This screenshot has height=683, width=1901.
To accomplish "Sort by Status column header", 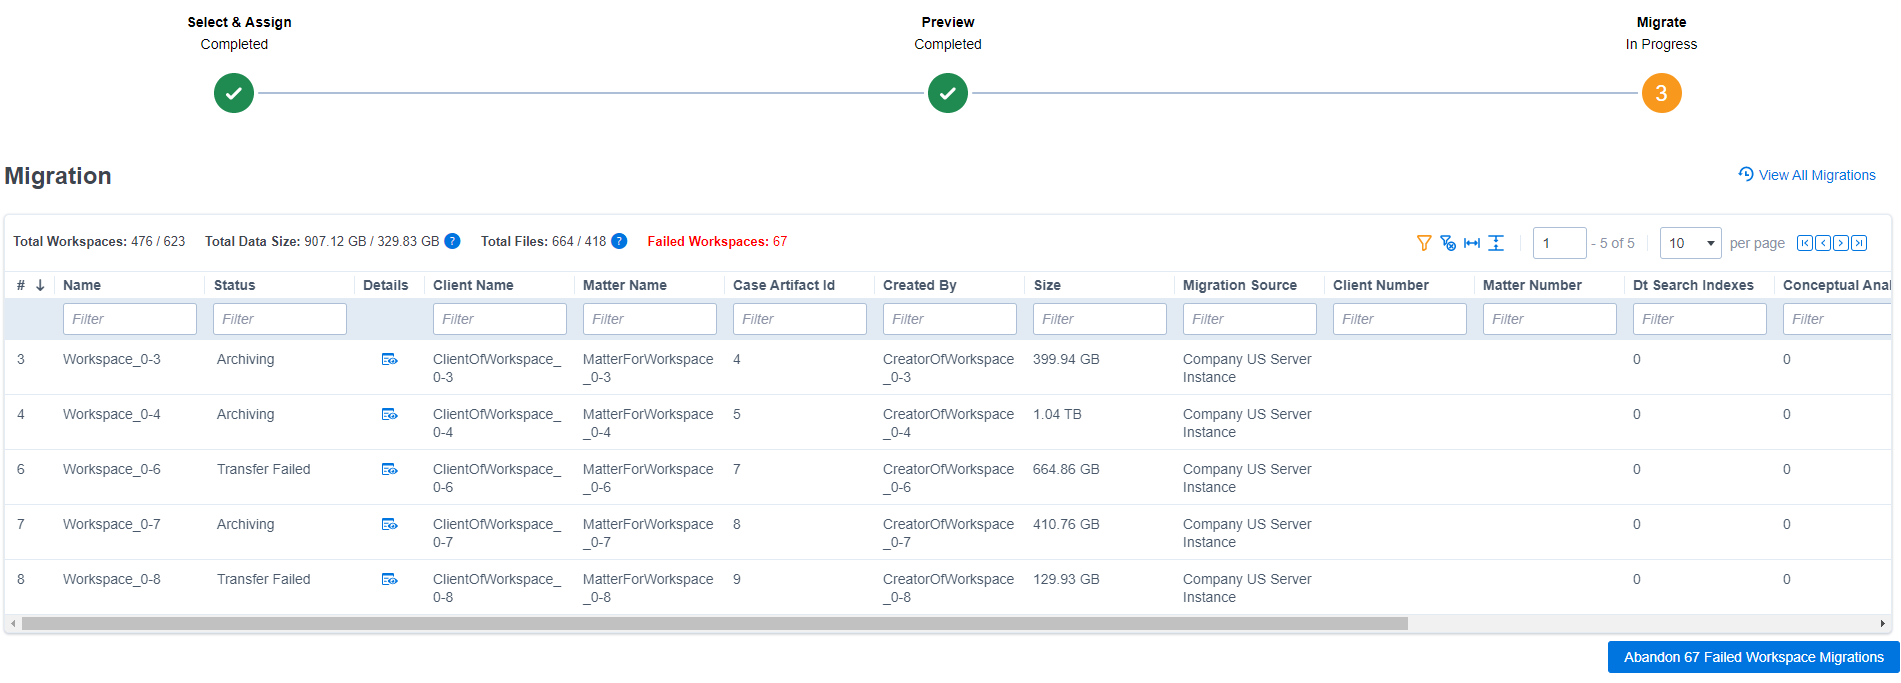I will click(x=235, y=285).
